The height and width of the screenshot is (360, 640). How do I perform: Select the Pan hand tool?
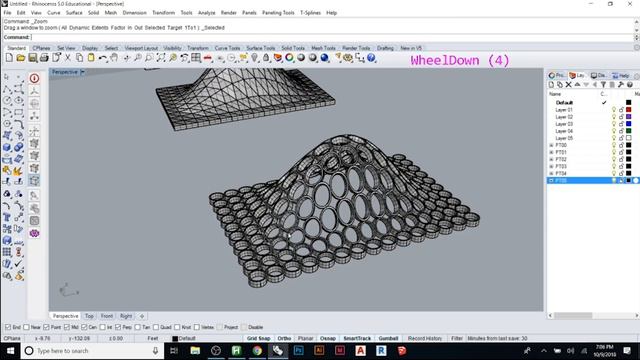coord(114,58)
